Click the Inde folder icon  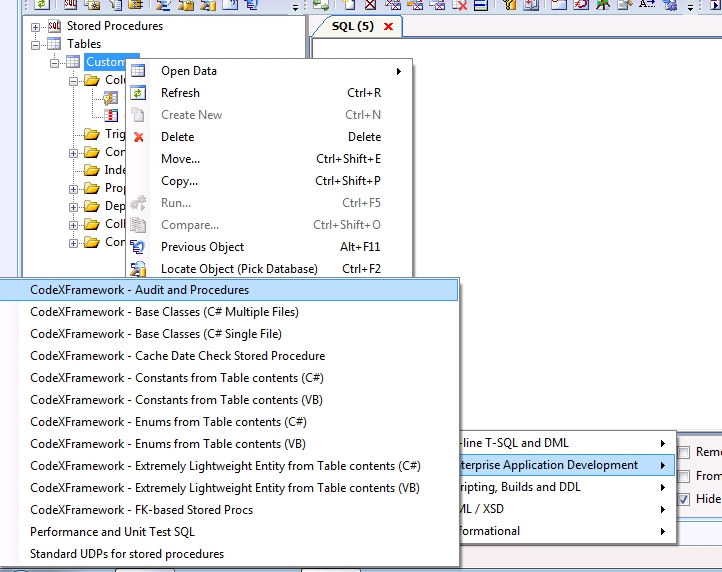click(x=92, y=170)
